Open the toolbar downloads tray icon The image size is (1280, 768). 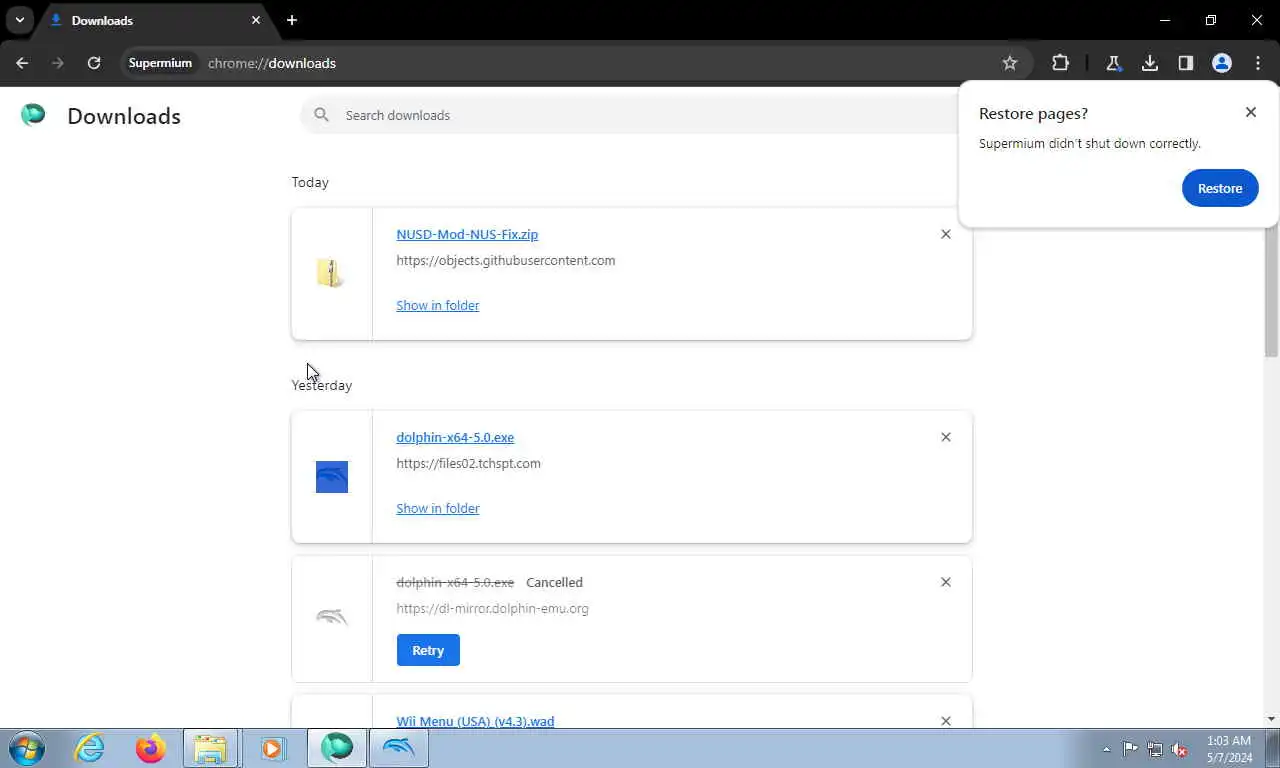coord(1150,63)
